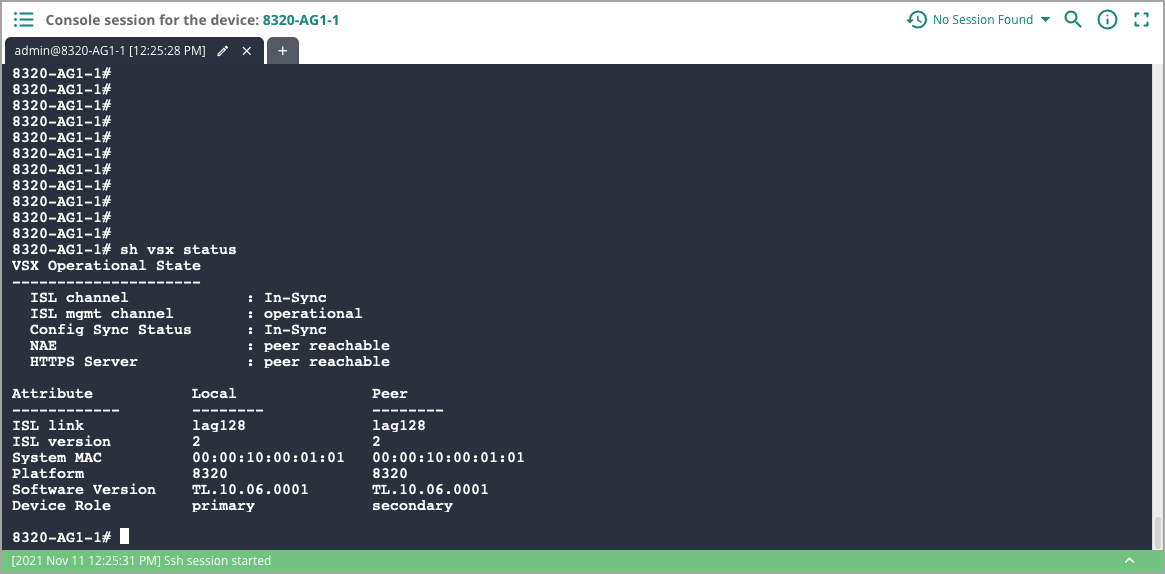This screenshot has height=574, width=1165.
Task: Click the session history clock icon
Action: pos(916,20)
